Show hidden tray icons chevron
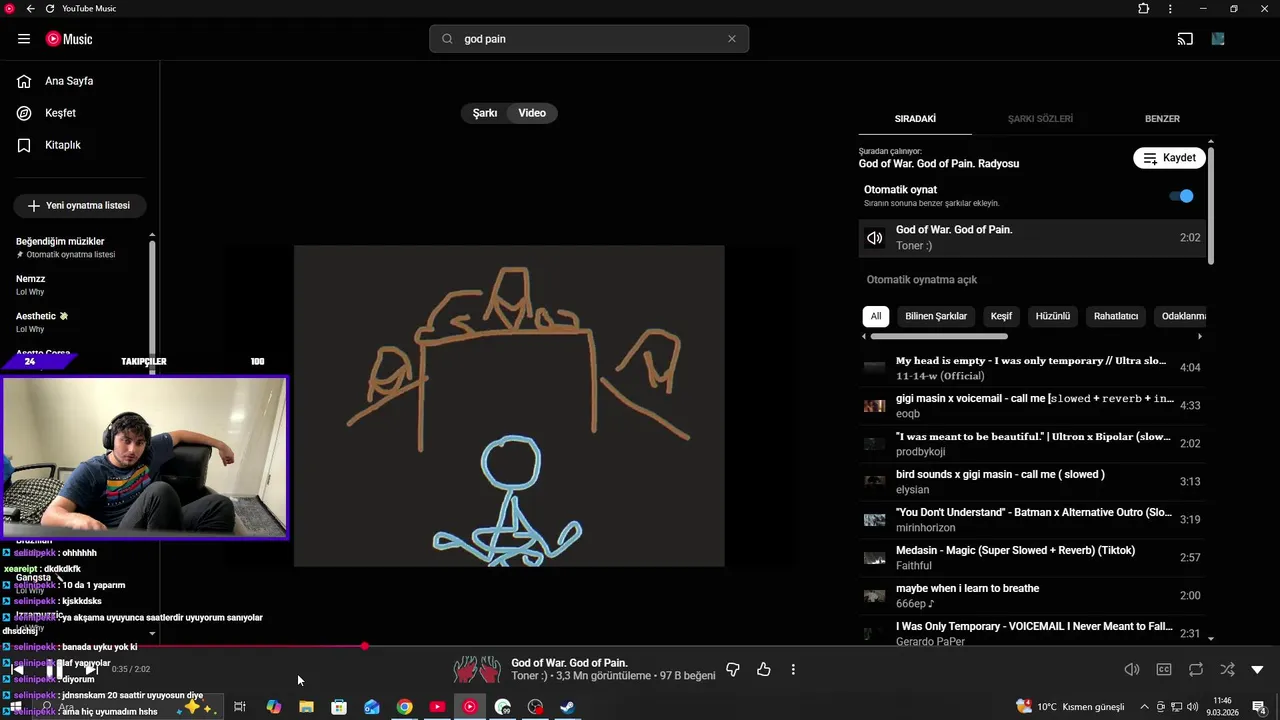The width and height of the screenshot is (1280, 720). 1144,707
